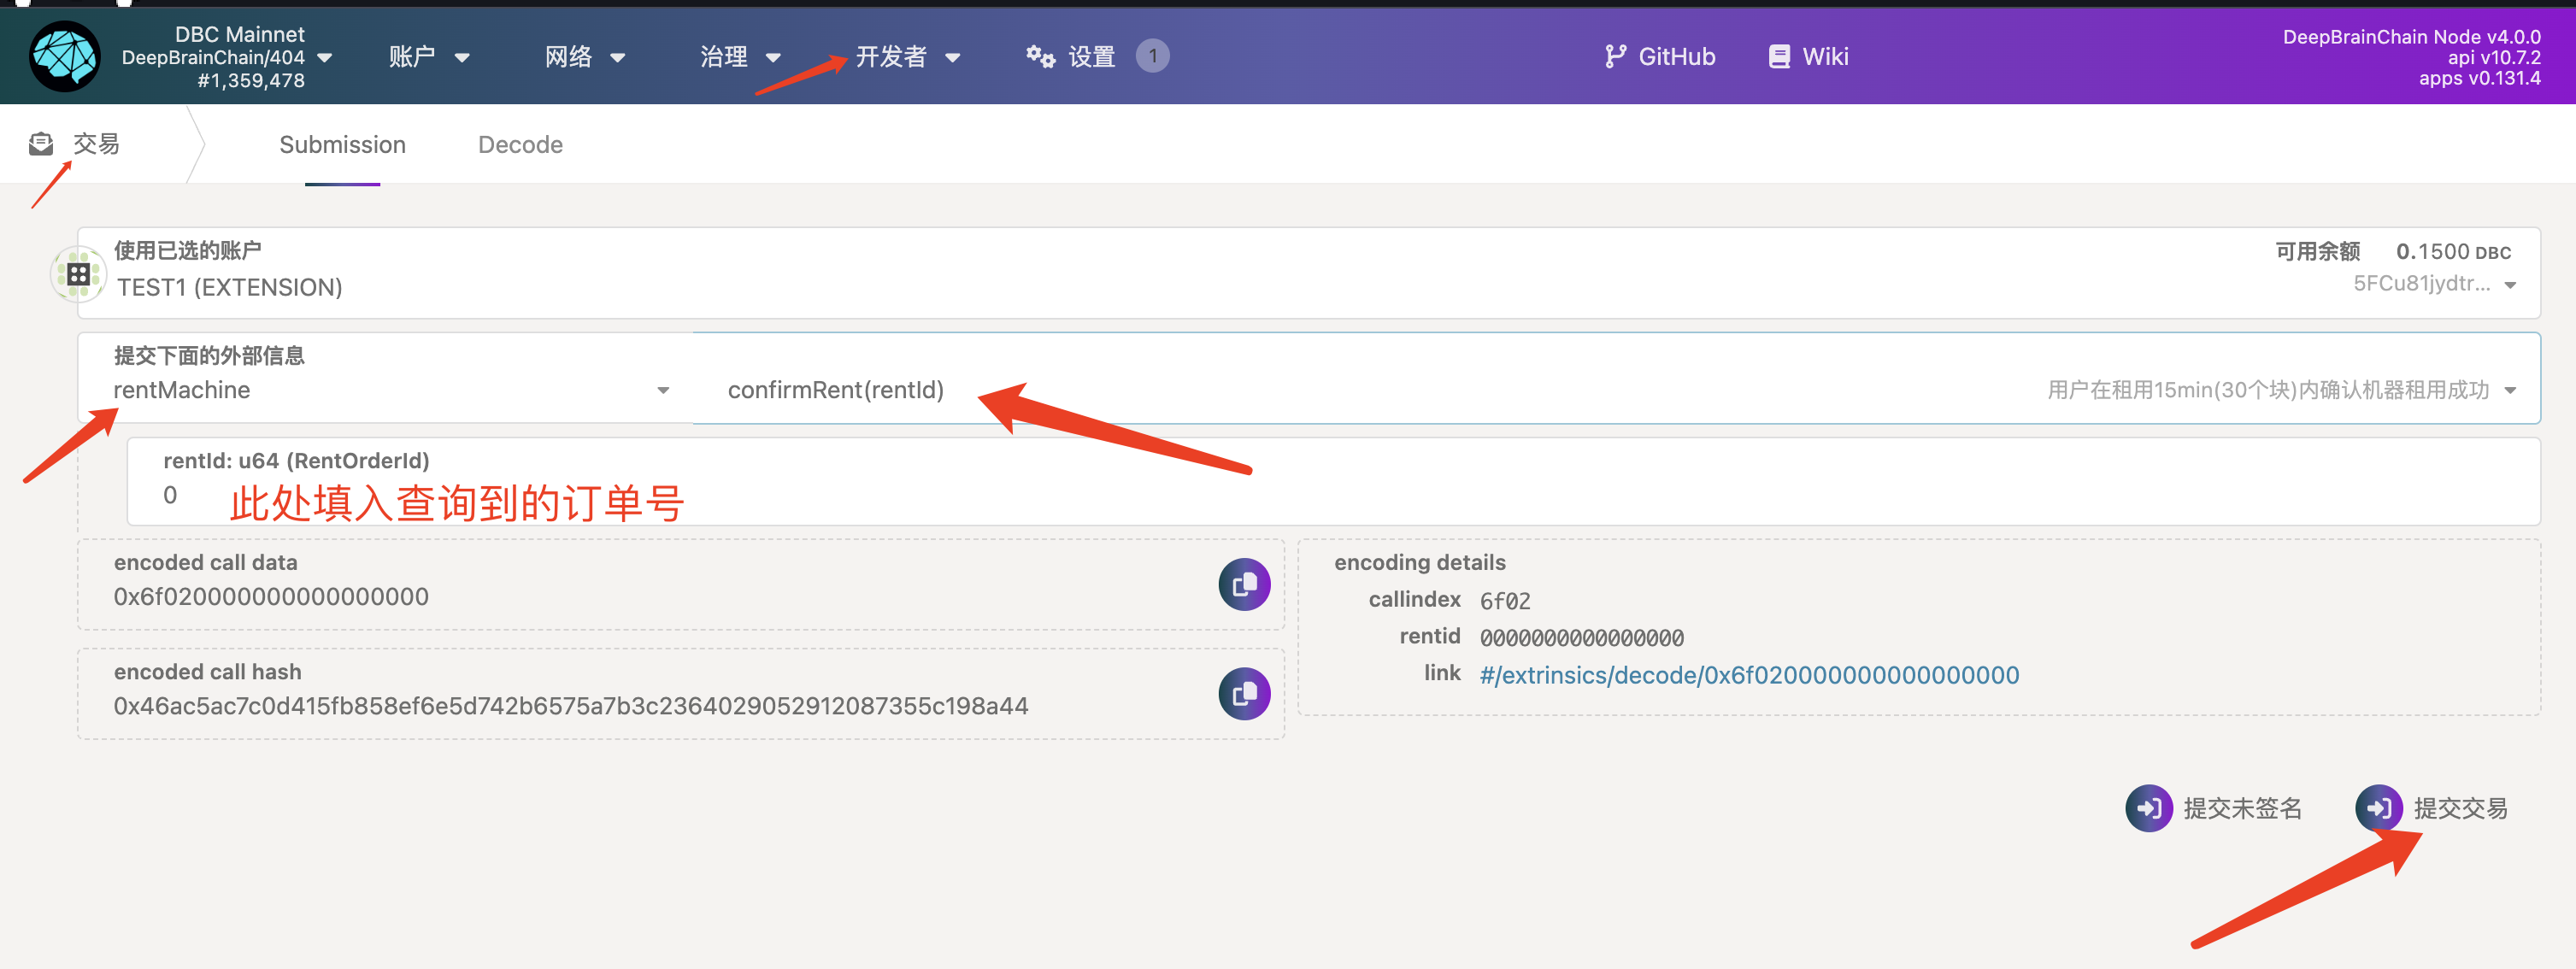This screenshot has width=2576, height=969.
Task: Click the available balance 0.1500 DBC
Action: [2453, 251]
